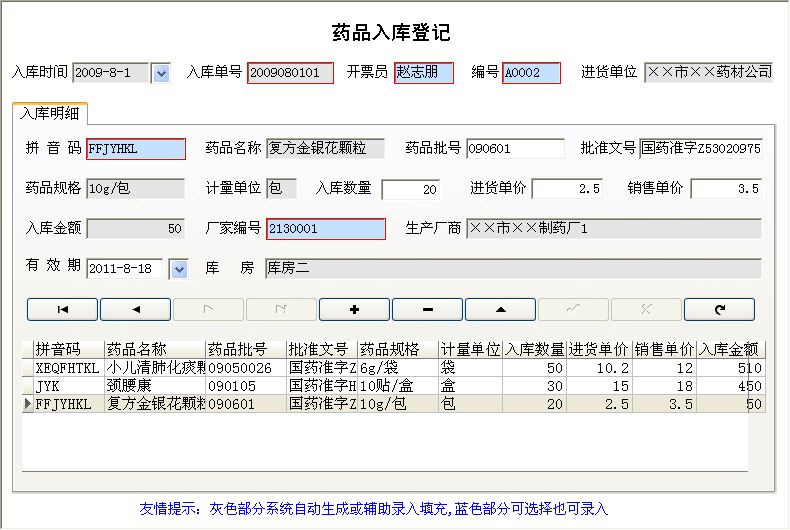Click the edit record triangle button
790x530 pixels.
point(500,309)
